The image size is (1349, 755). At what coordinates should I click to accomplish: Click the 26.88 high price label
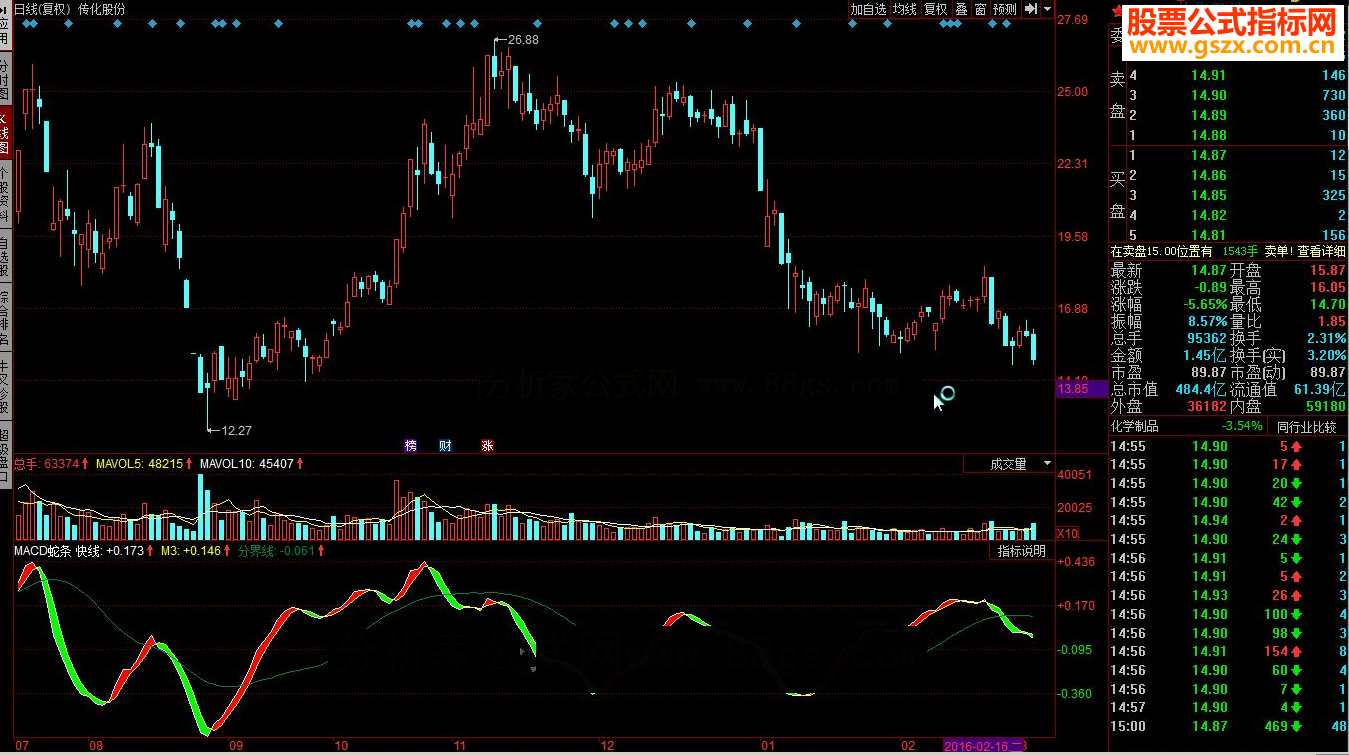tap(523, 40)
